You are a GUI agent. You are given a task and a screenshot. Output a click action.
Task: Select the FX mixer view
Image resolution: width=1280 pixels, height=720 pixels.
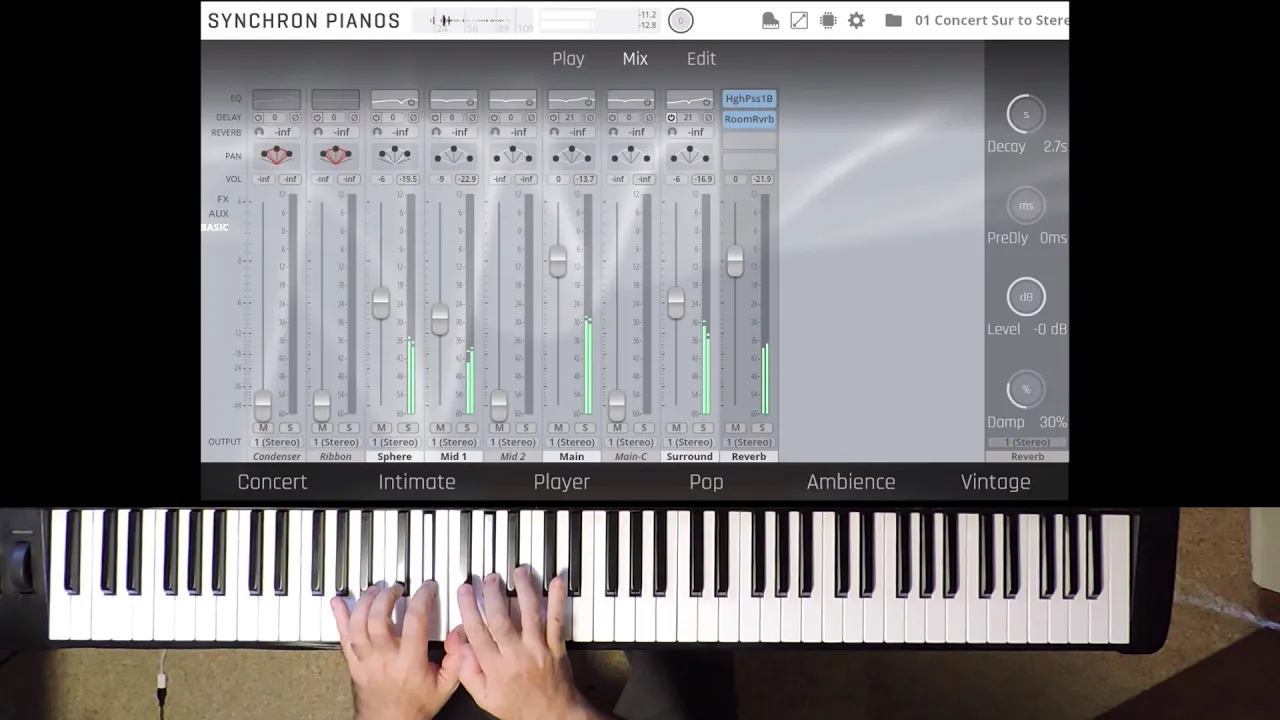point(222,199)
